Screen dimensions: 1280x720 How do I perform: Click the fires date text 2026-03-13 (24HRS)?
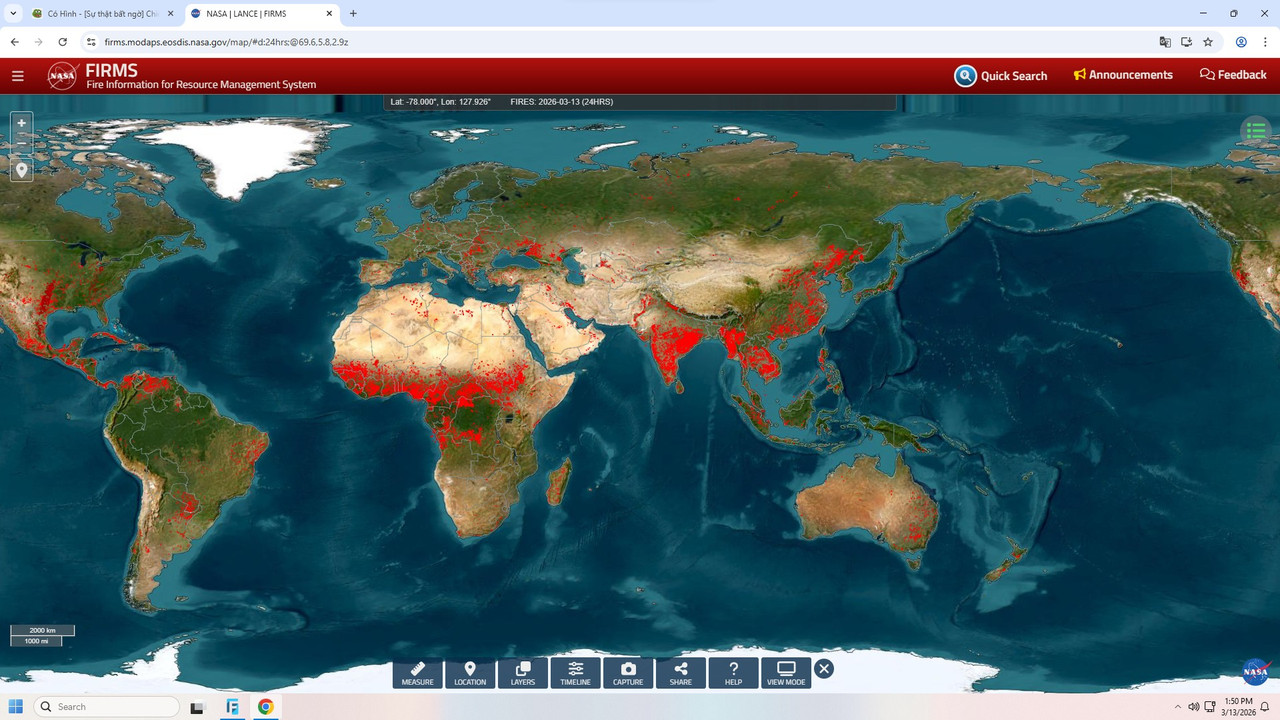561,102
